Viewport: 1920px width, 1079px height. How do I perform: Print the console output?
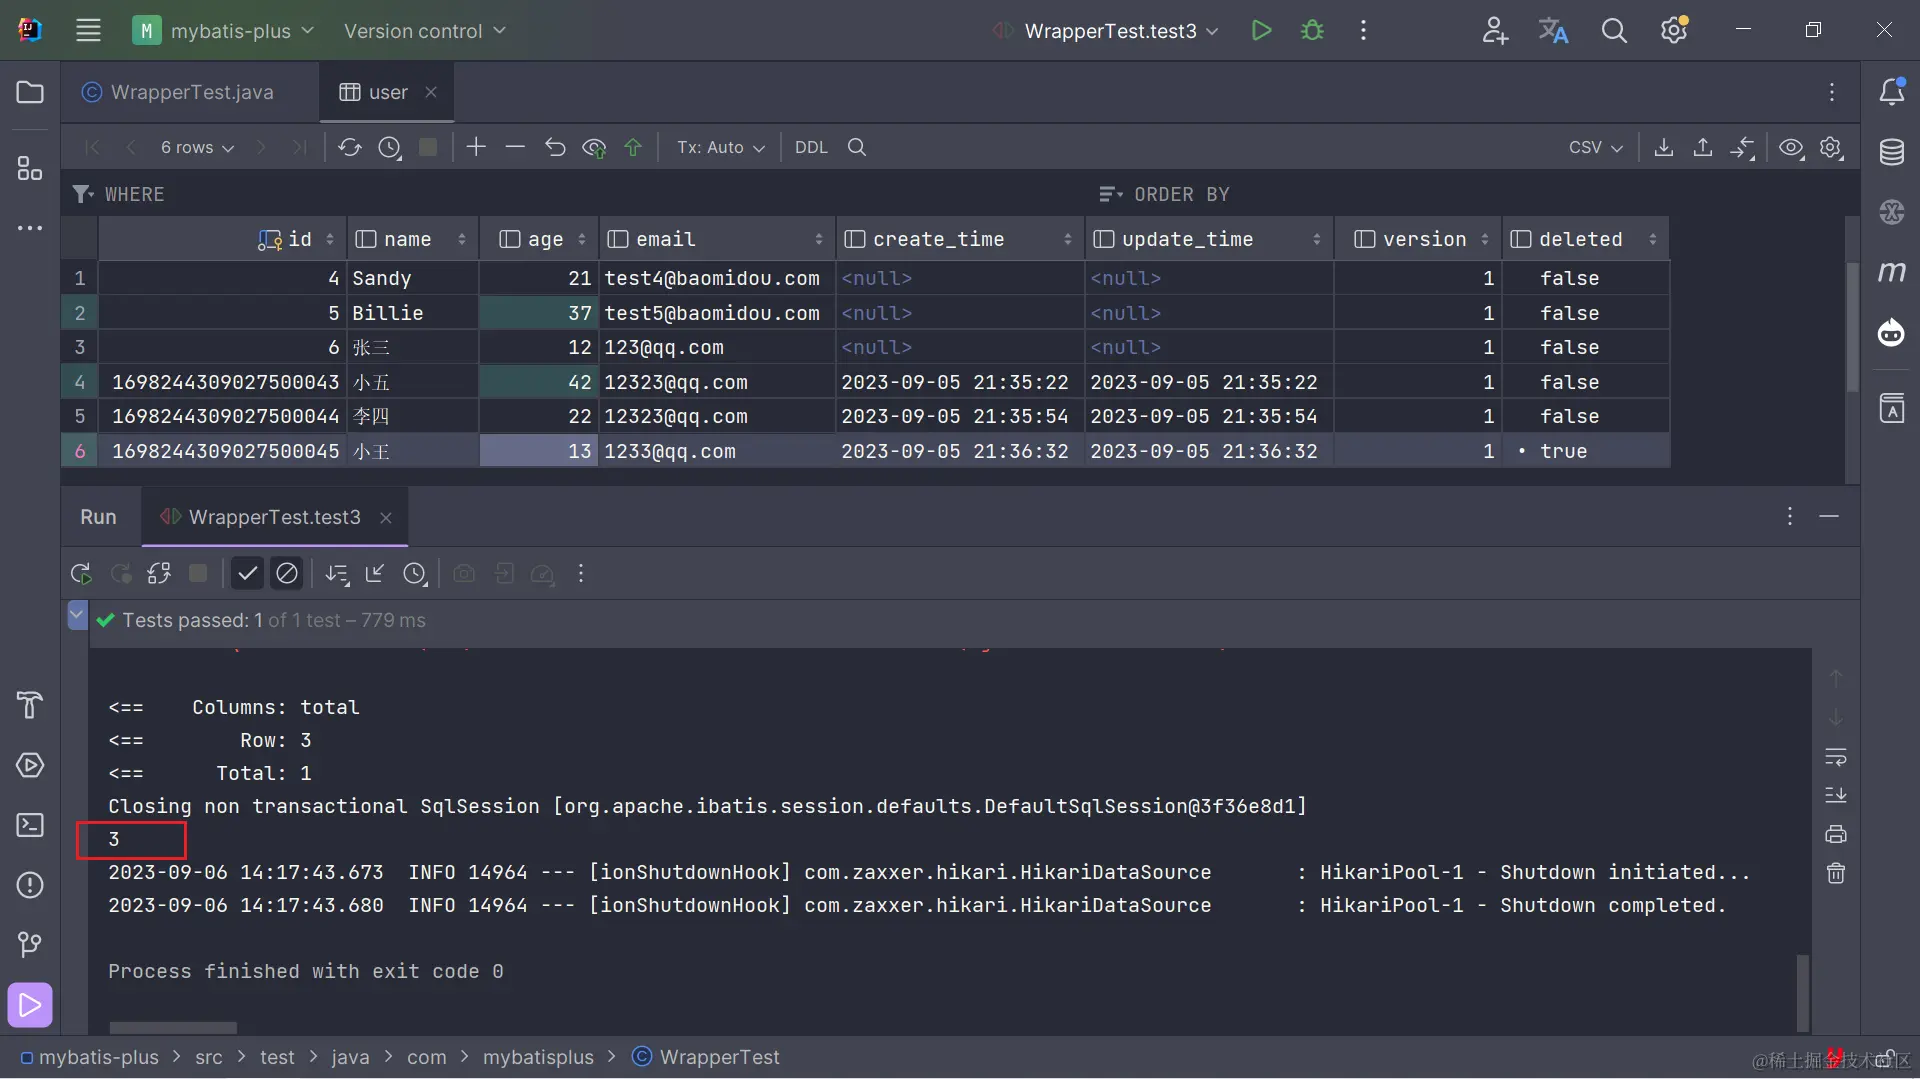(1836, 834)
